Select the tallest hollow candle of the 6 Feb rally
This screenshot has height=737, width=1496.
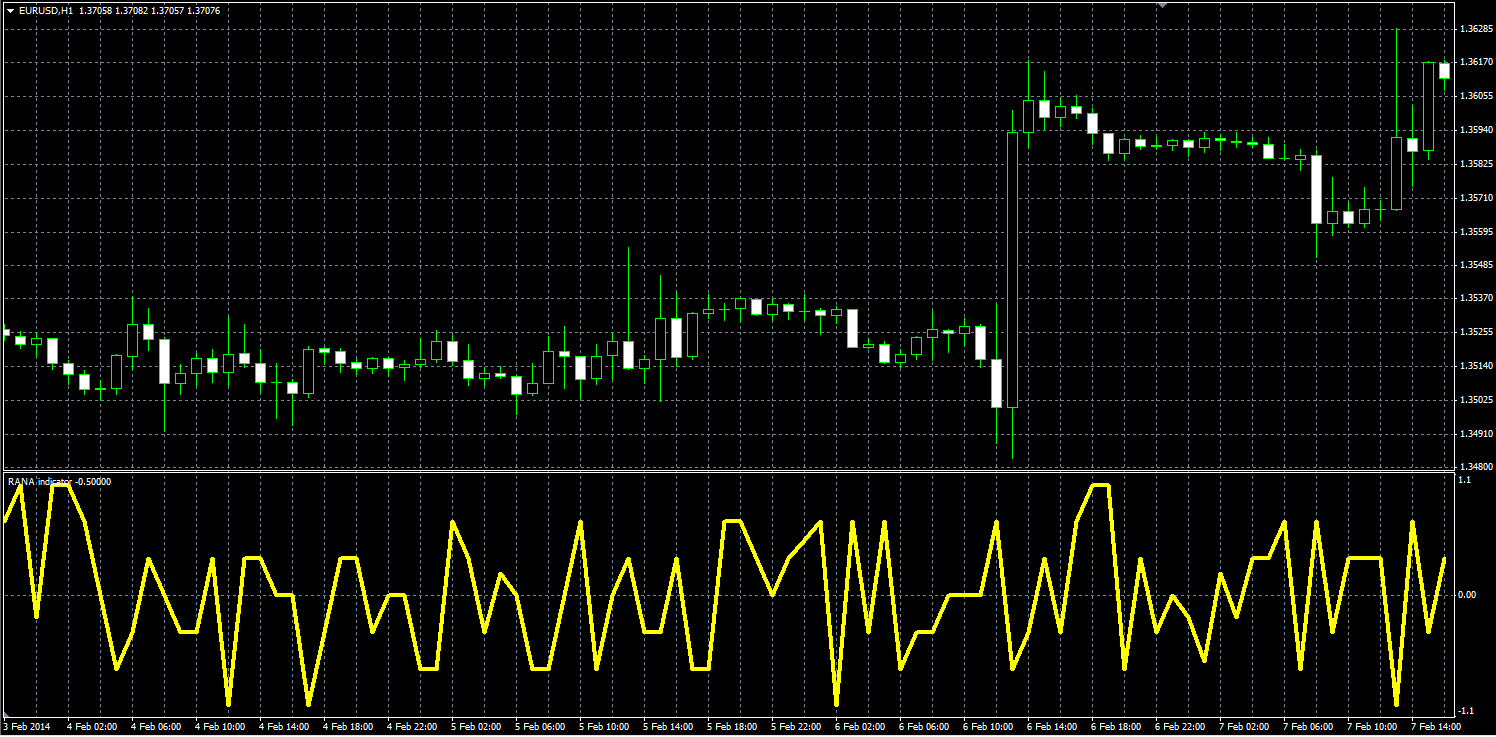[x=1012, y=270]
